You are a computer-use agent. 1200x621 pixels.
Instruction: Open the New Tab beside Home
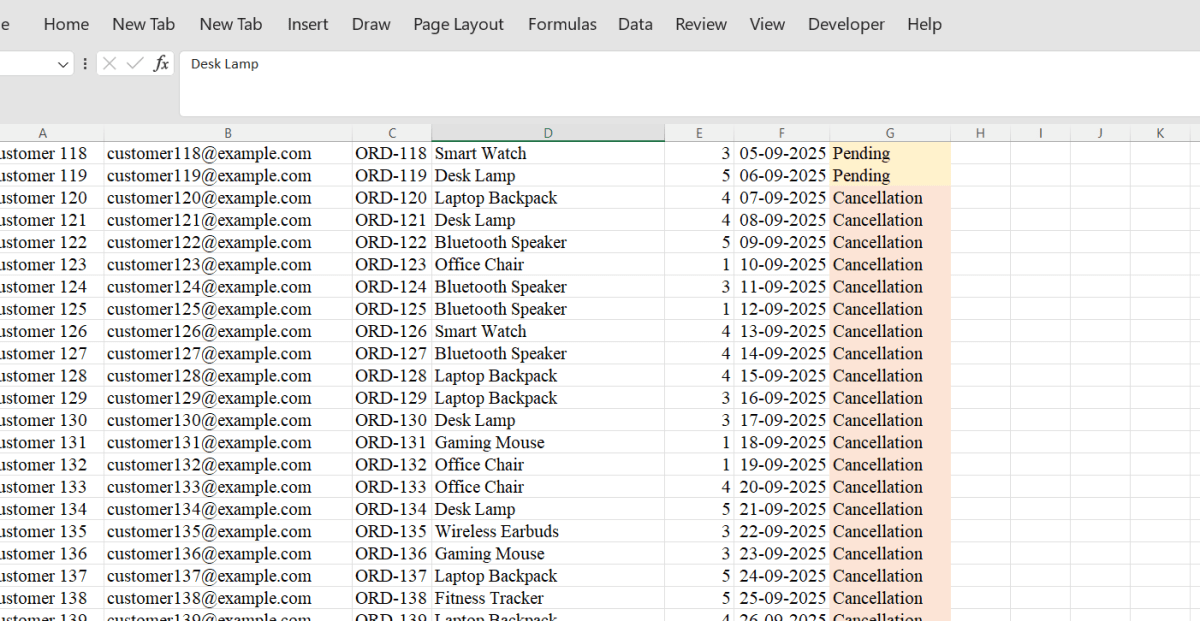tap(143, 24)
